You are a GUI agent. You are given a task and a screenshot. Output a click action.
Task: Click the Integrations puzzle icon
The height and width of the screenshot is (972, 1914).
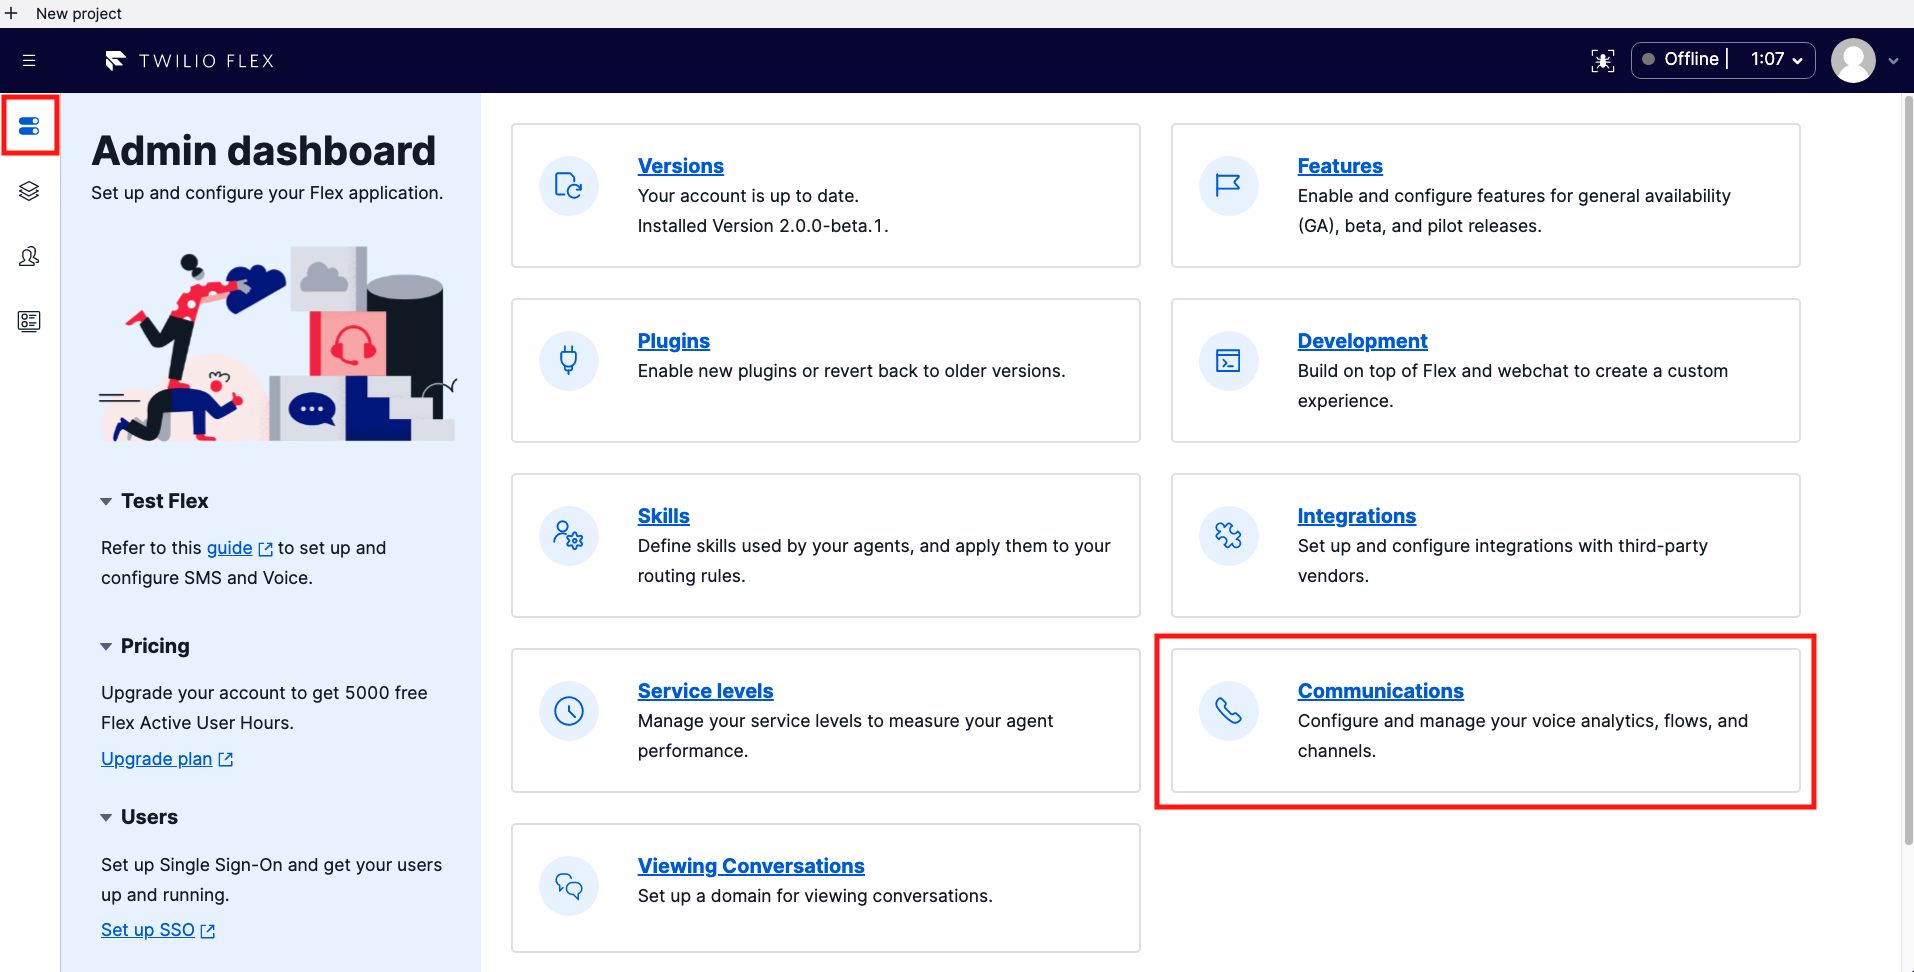pyautogui.click(x=1229, y=536)
